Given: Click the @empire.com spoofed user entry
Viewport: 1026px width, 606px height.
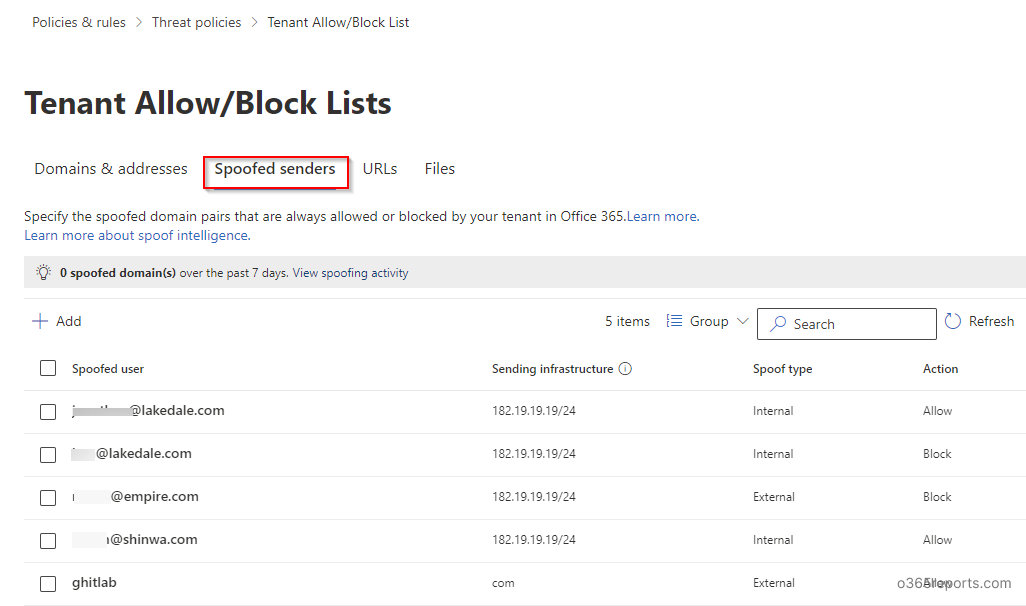Looking at the screenshot, I should [x=135, y=497].
